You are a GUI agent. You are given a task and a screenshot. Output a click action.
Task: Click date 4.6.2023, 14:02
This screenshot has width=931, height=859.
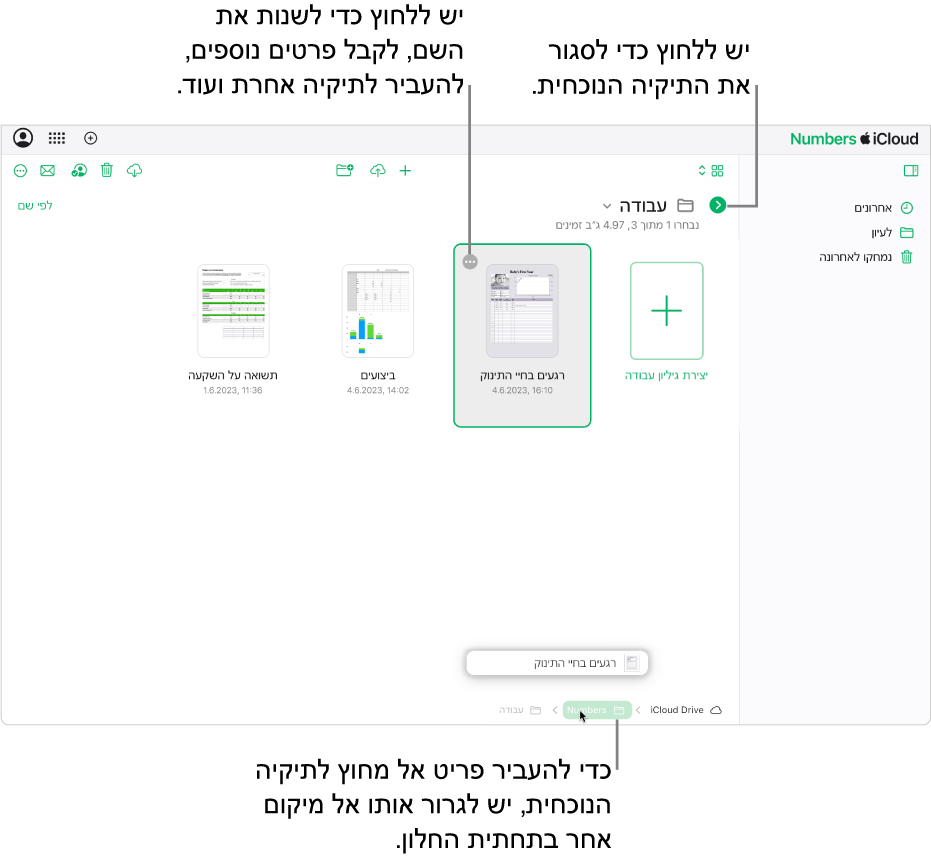378,391
